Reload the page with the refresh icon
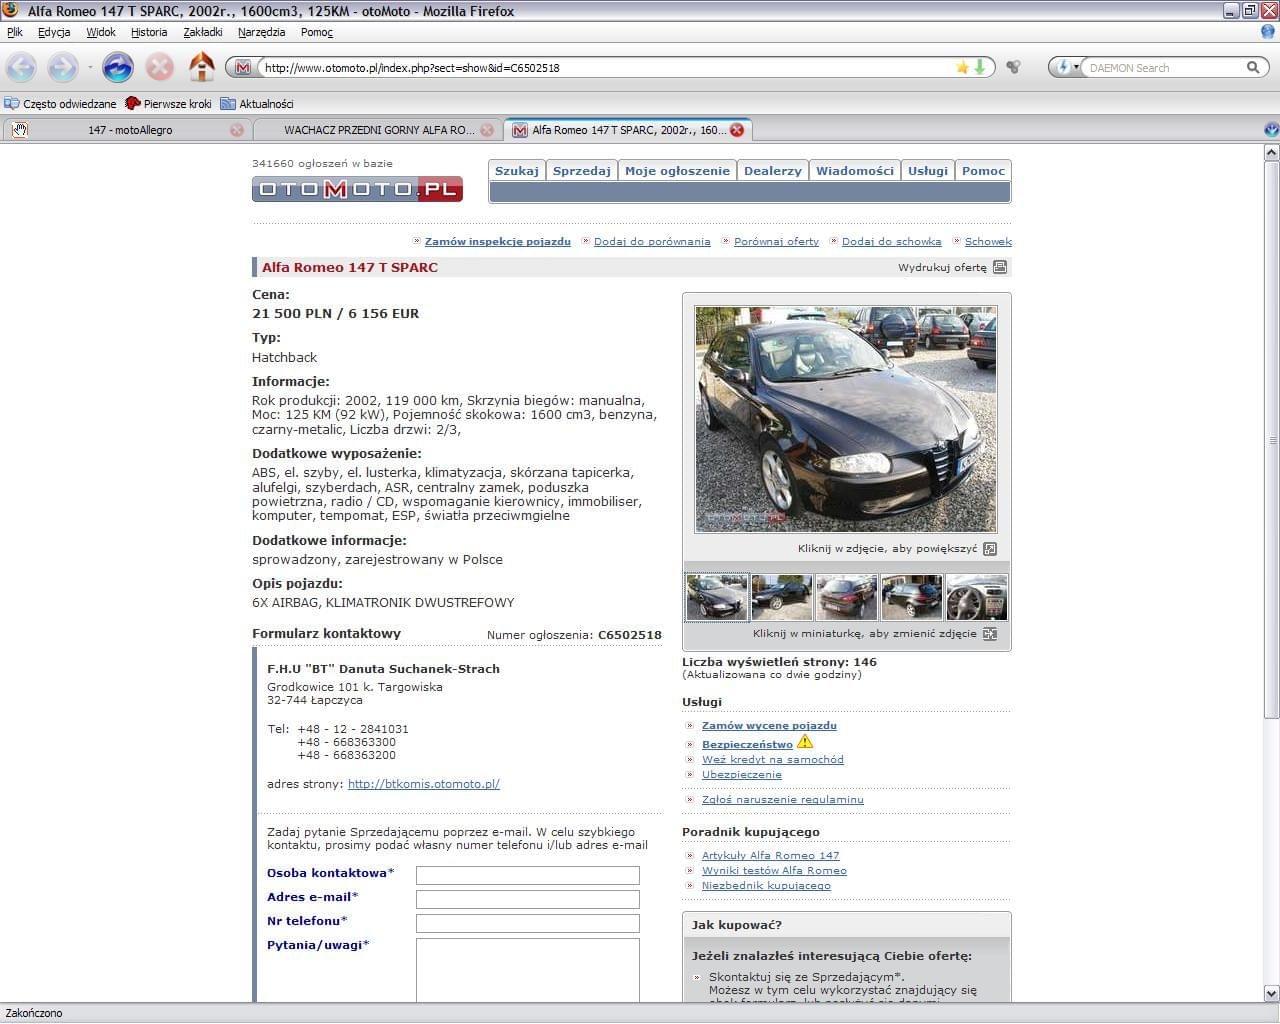Image resolution: width=1280 pixels, height=1024 pixels. point(118,67)
